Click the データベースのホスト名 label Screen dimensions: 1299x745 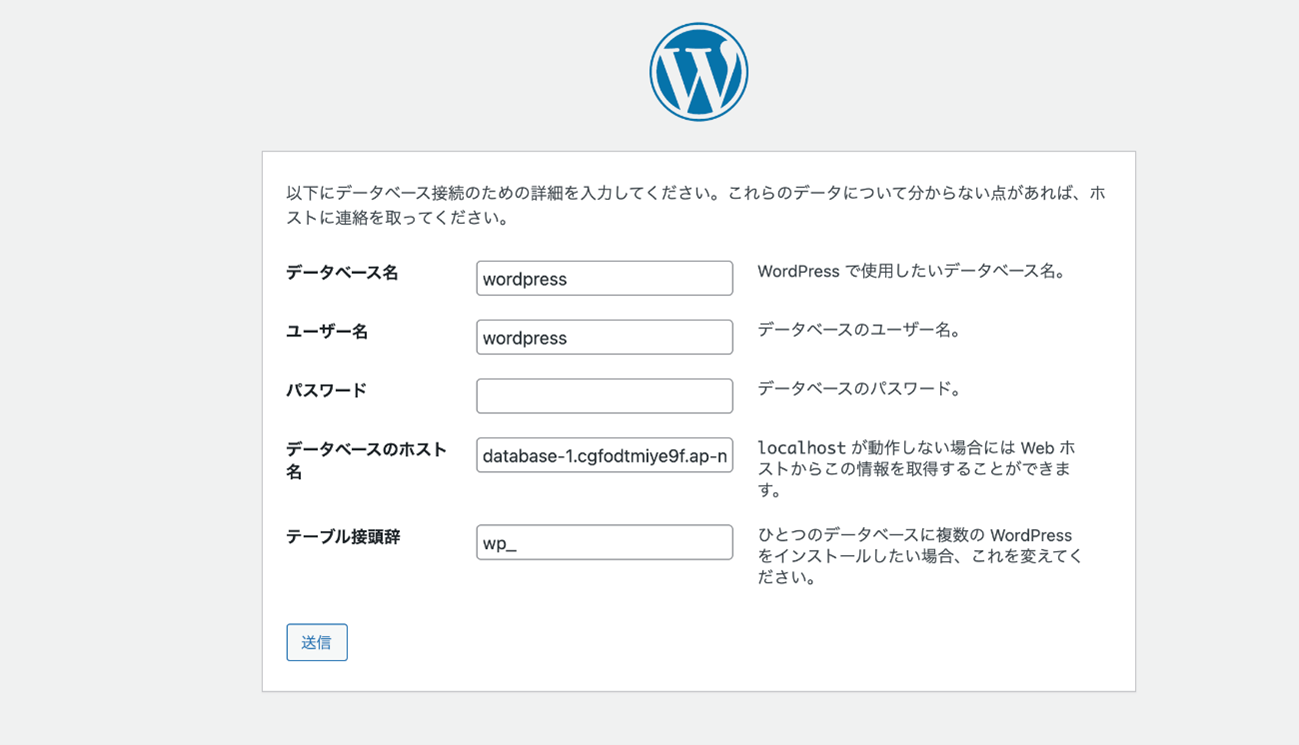[x=366, y=450]
